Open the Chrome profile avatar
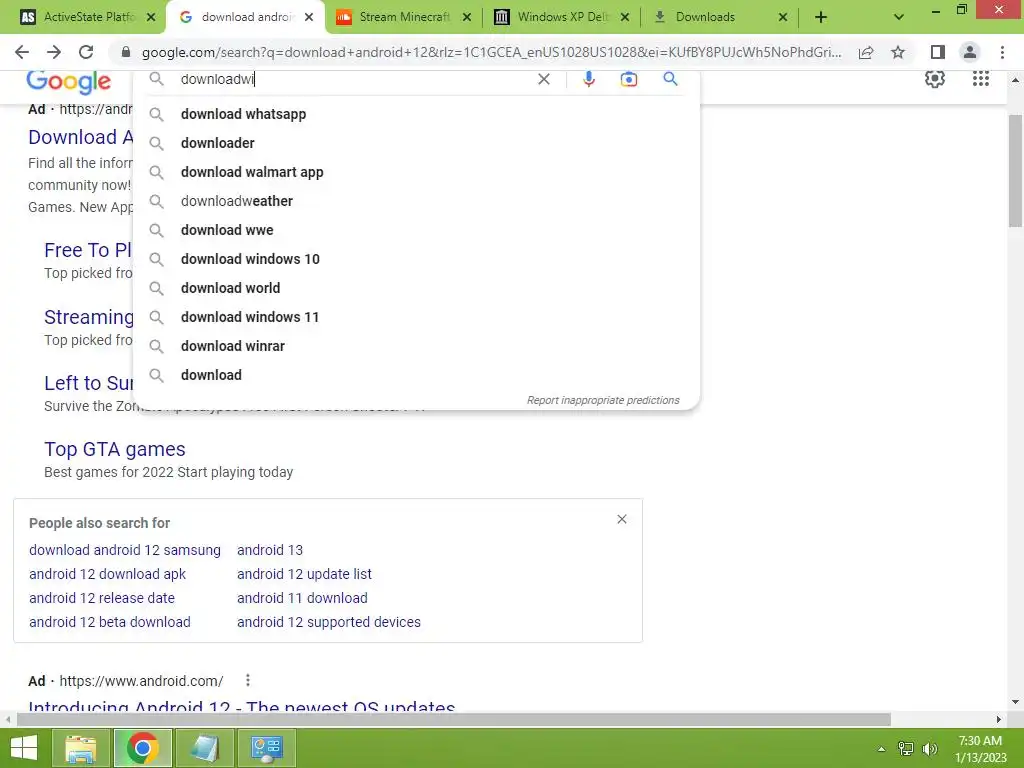 coord(970,52)
